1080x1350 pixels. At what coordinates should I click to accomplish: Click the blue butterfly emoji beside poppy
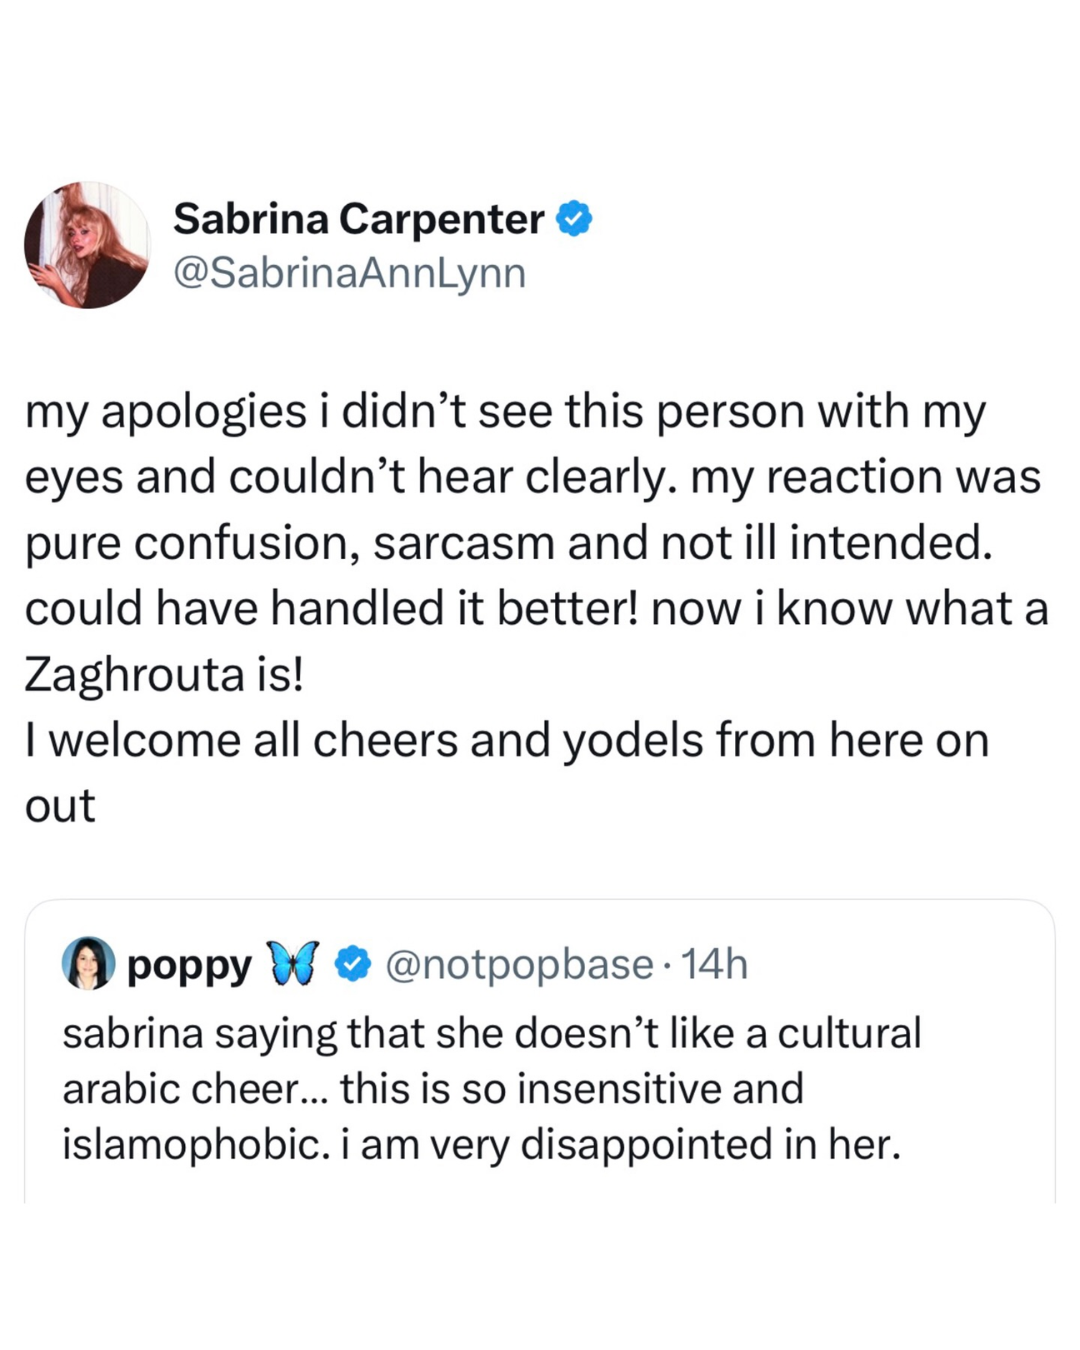click(x=292, y=964)
